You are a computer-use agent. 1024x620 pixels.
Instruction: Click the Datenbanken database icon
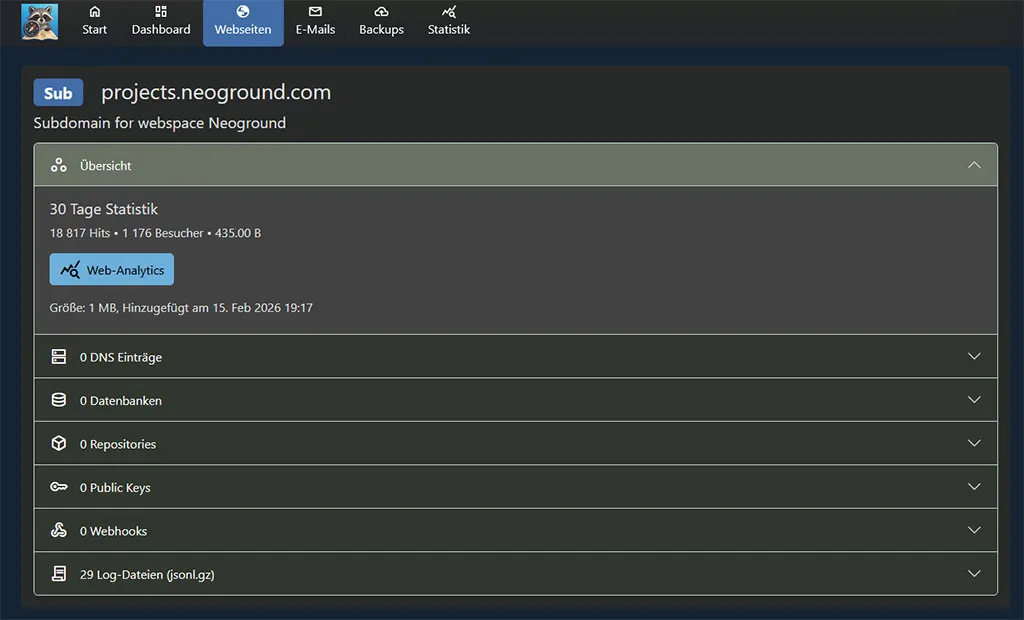[x=59, y=400]
